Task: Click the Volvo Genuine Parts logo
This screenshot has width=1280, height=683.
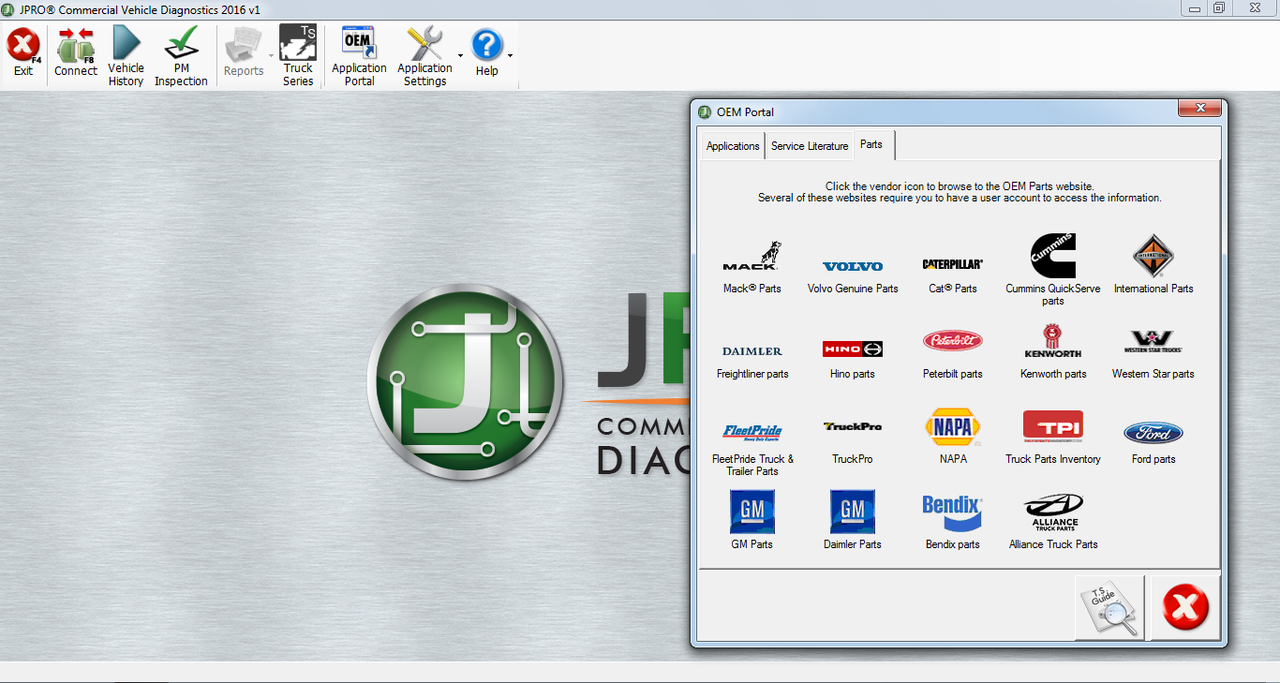Action: pos(853,266)
